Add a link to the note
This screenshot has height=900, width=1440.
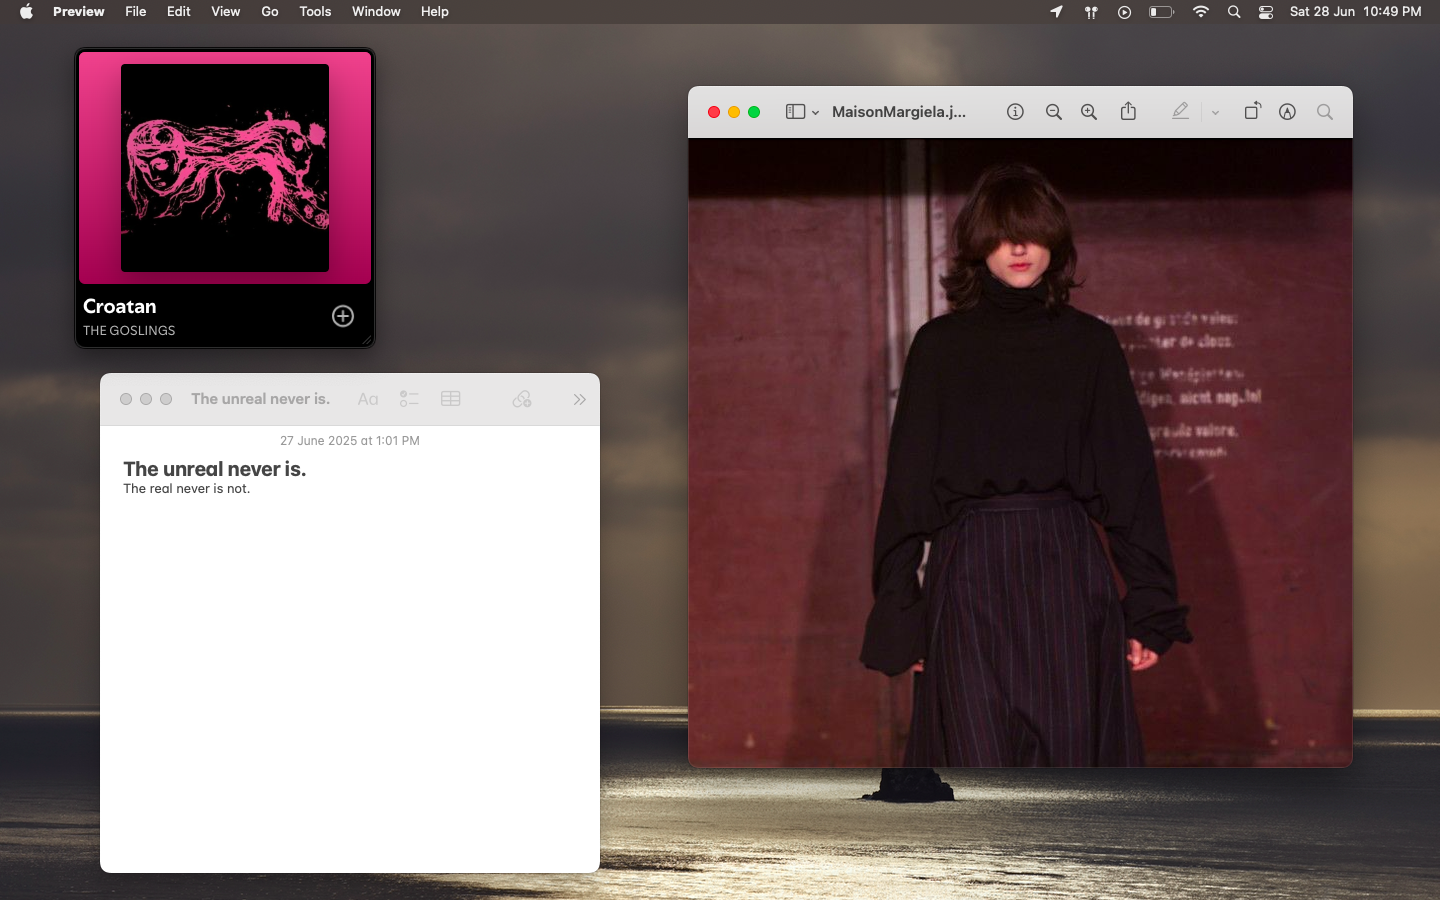[x=522, y=399]
